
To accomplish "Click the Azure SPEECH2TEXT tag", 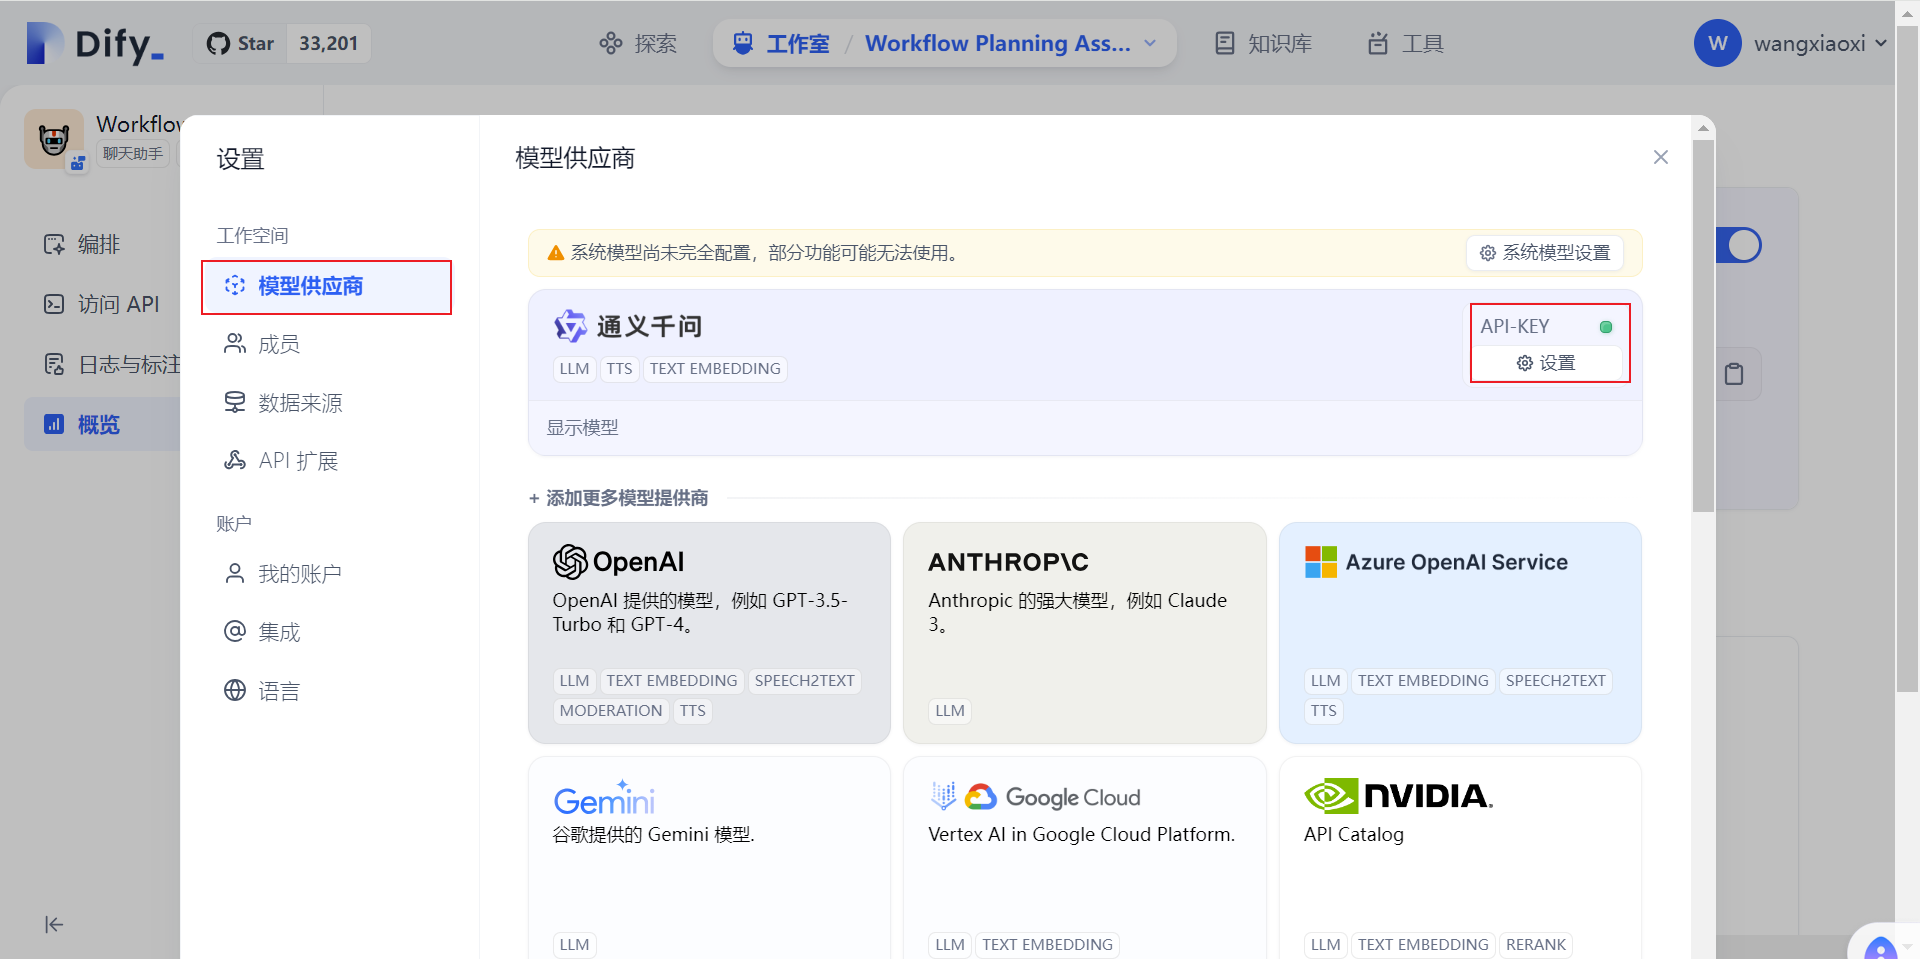I will pos(1555,681).
